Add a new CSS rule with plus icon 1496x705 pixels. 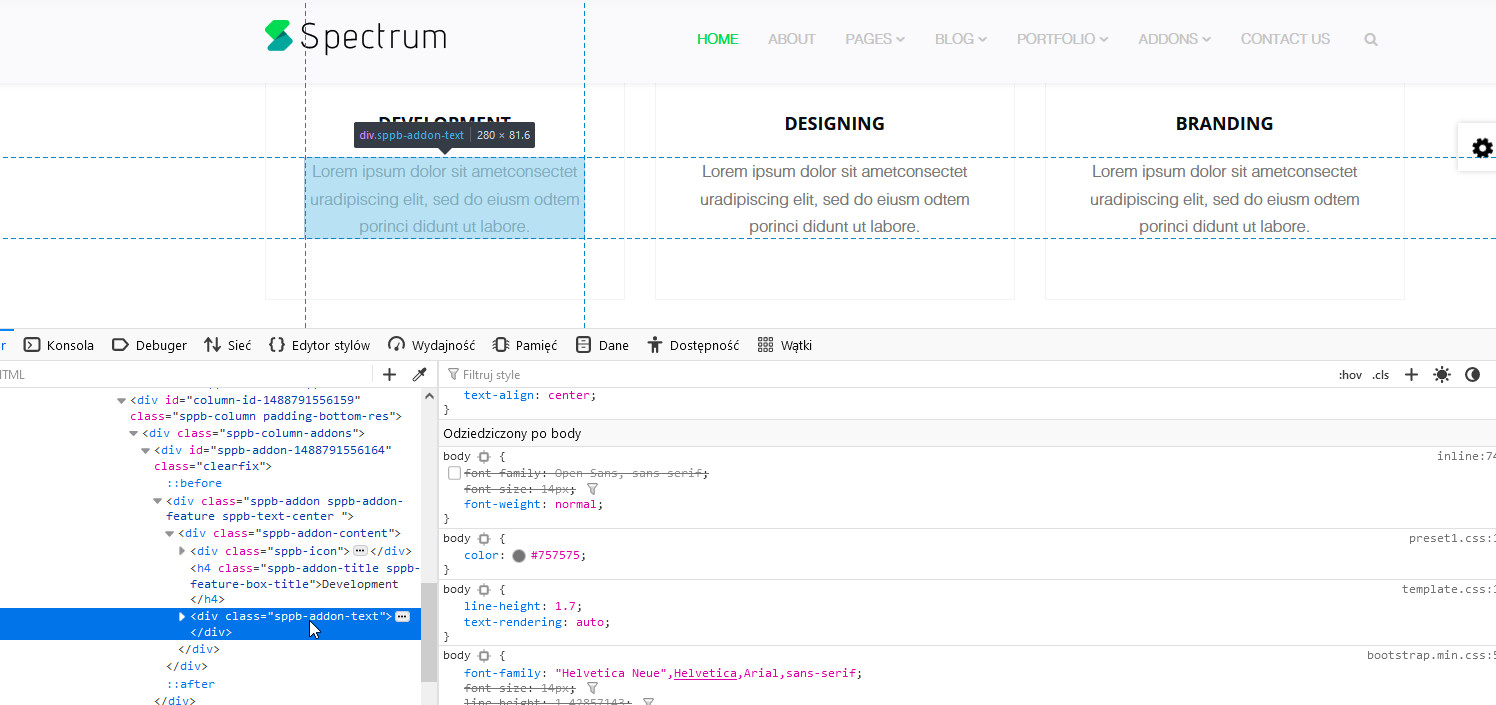[x=1411, y=374]
